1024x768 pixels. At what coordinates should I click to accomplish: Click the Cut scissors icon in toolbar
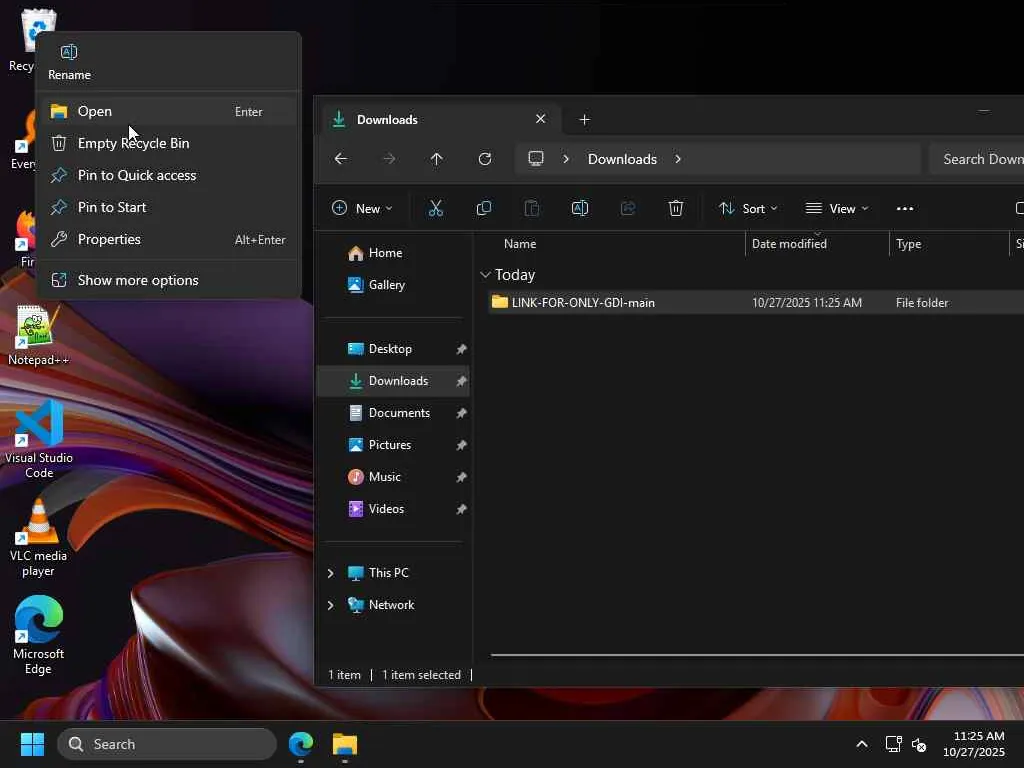click(436, 208)
